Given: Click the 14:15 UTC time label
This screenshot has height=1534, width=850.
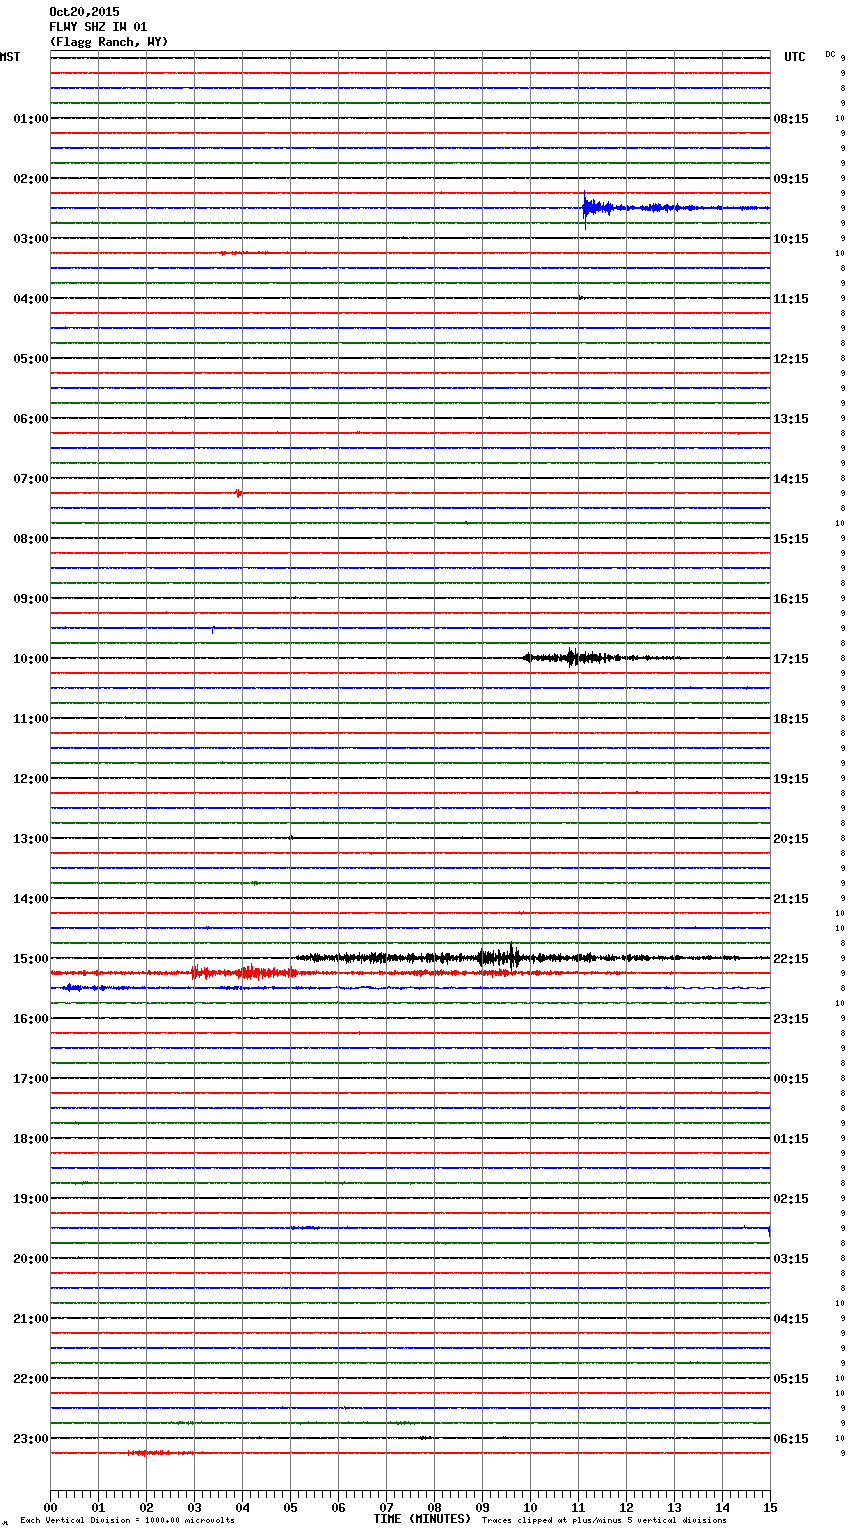Looking at the screenshot, I should coord(791,479).
